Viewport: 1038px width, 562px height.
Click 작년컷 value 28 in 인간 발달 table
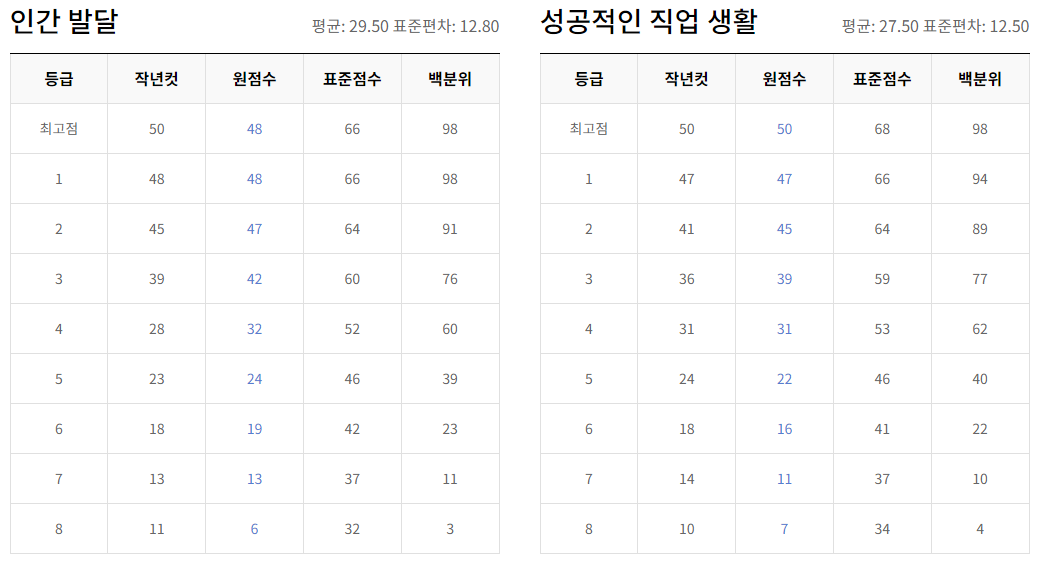[157, 329]
